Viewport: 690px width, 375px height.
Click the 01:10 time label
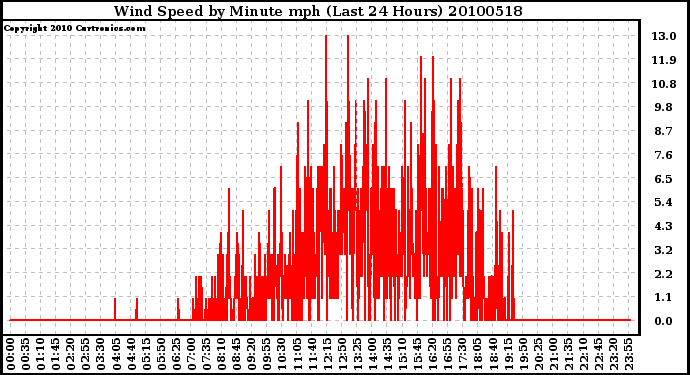(x=40, y=355)
